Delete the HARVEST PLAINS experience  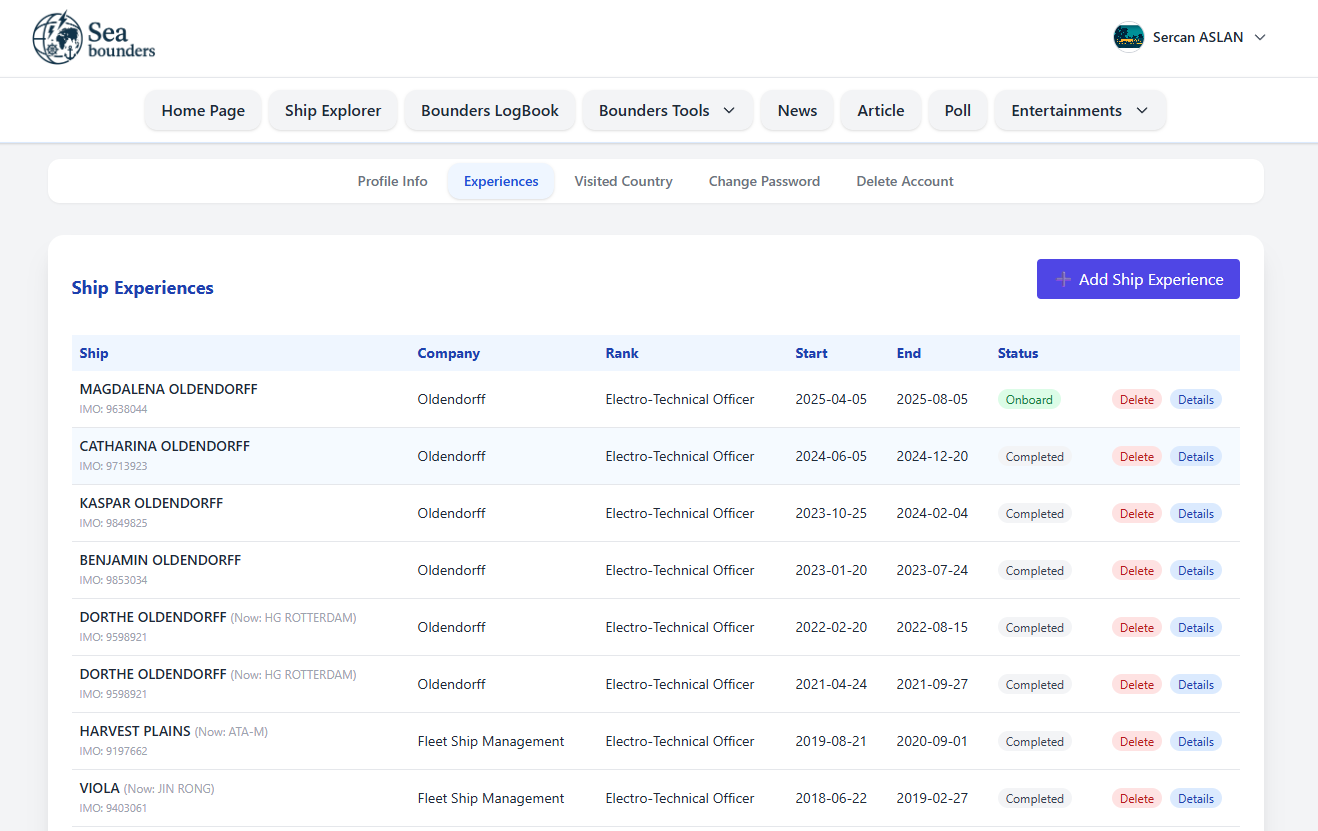click(1136, 742)
